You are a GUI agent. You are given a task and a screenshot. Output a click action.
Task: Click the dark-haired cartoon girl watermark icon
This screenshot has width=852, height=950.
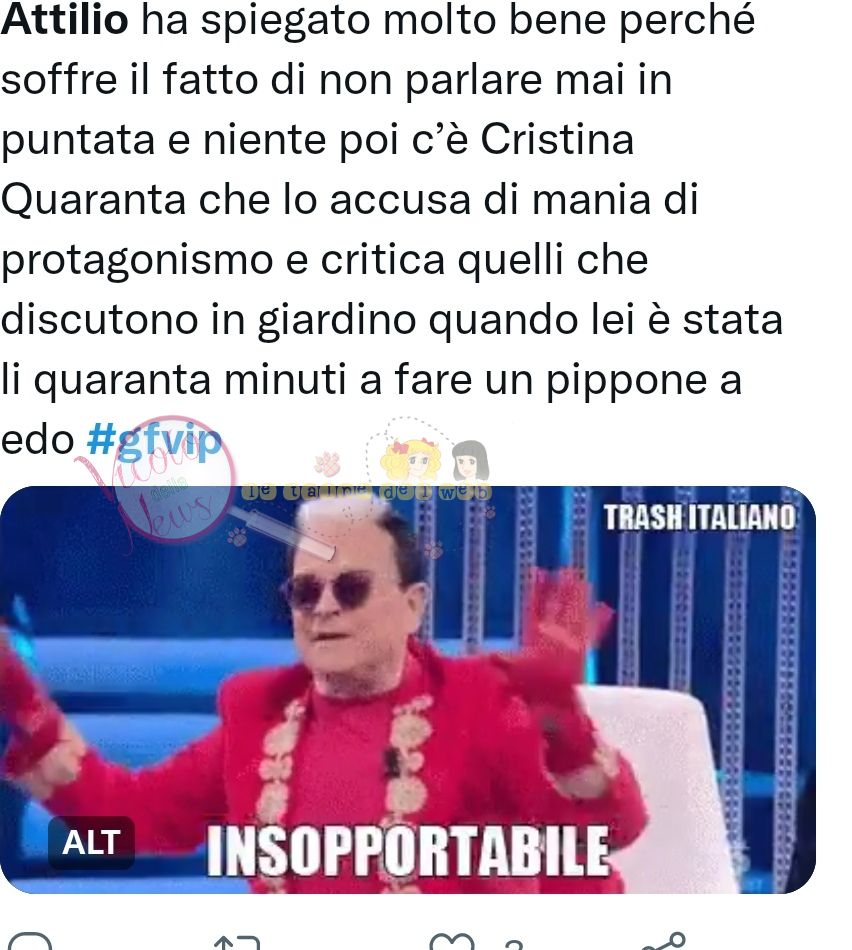[470, 461]
